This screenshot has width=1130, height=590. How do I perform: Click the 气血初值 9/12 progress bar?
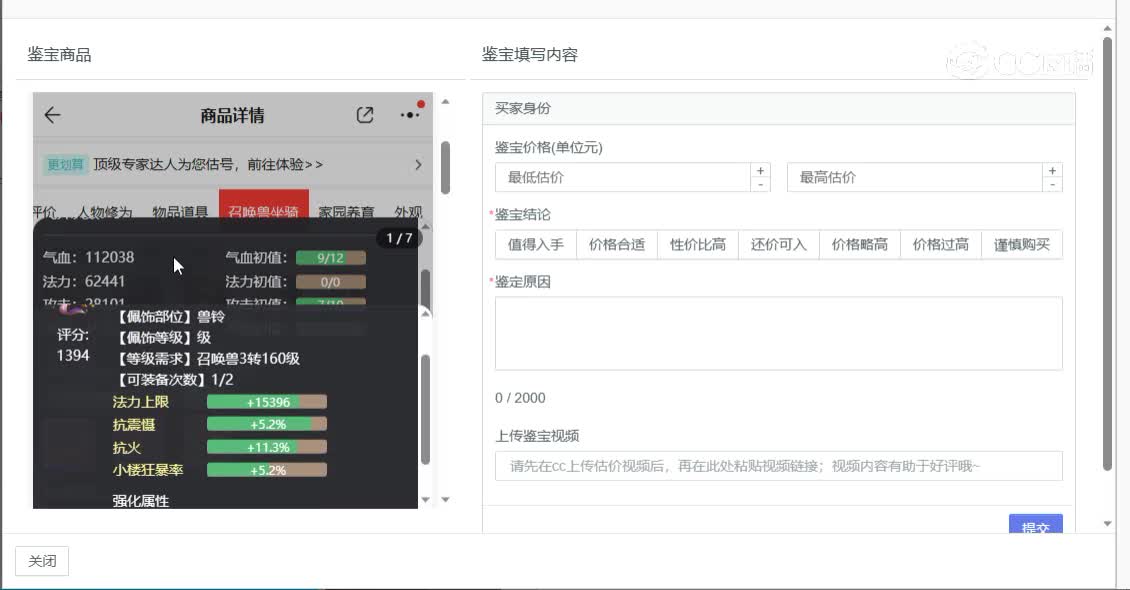tap(331, 258)
